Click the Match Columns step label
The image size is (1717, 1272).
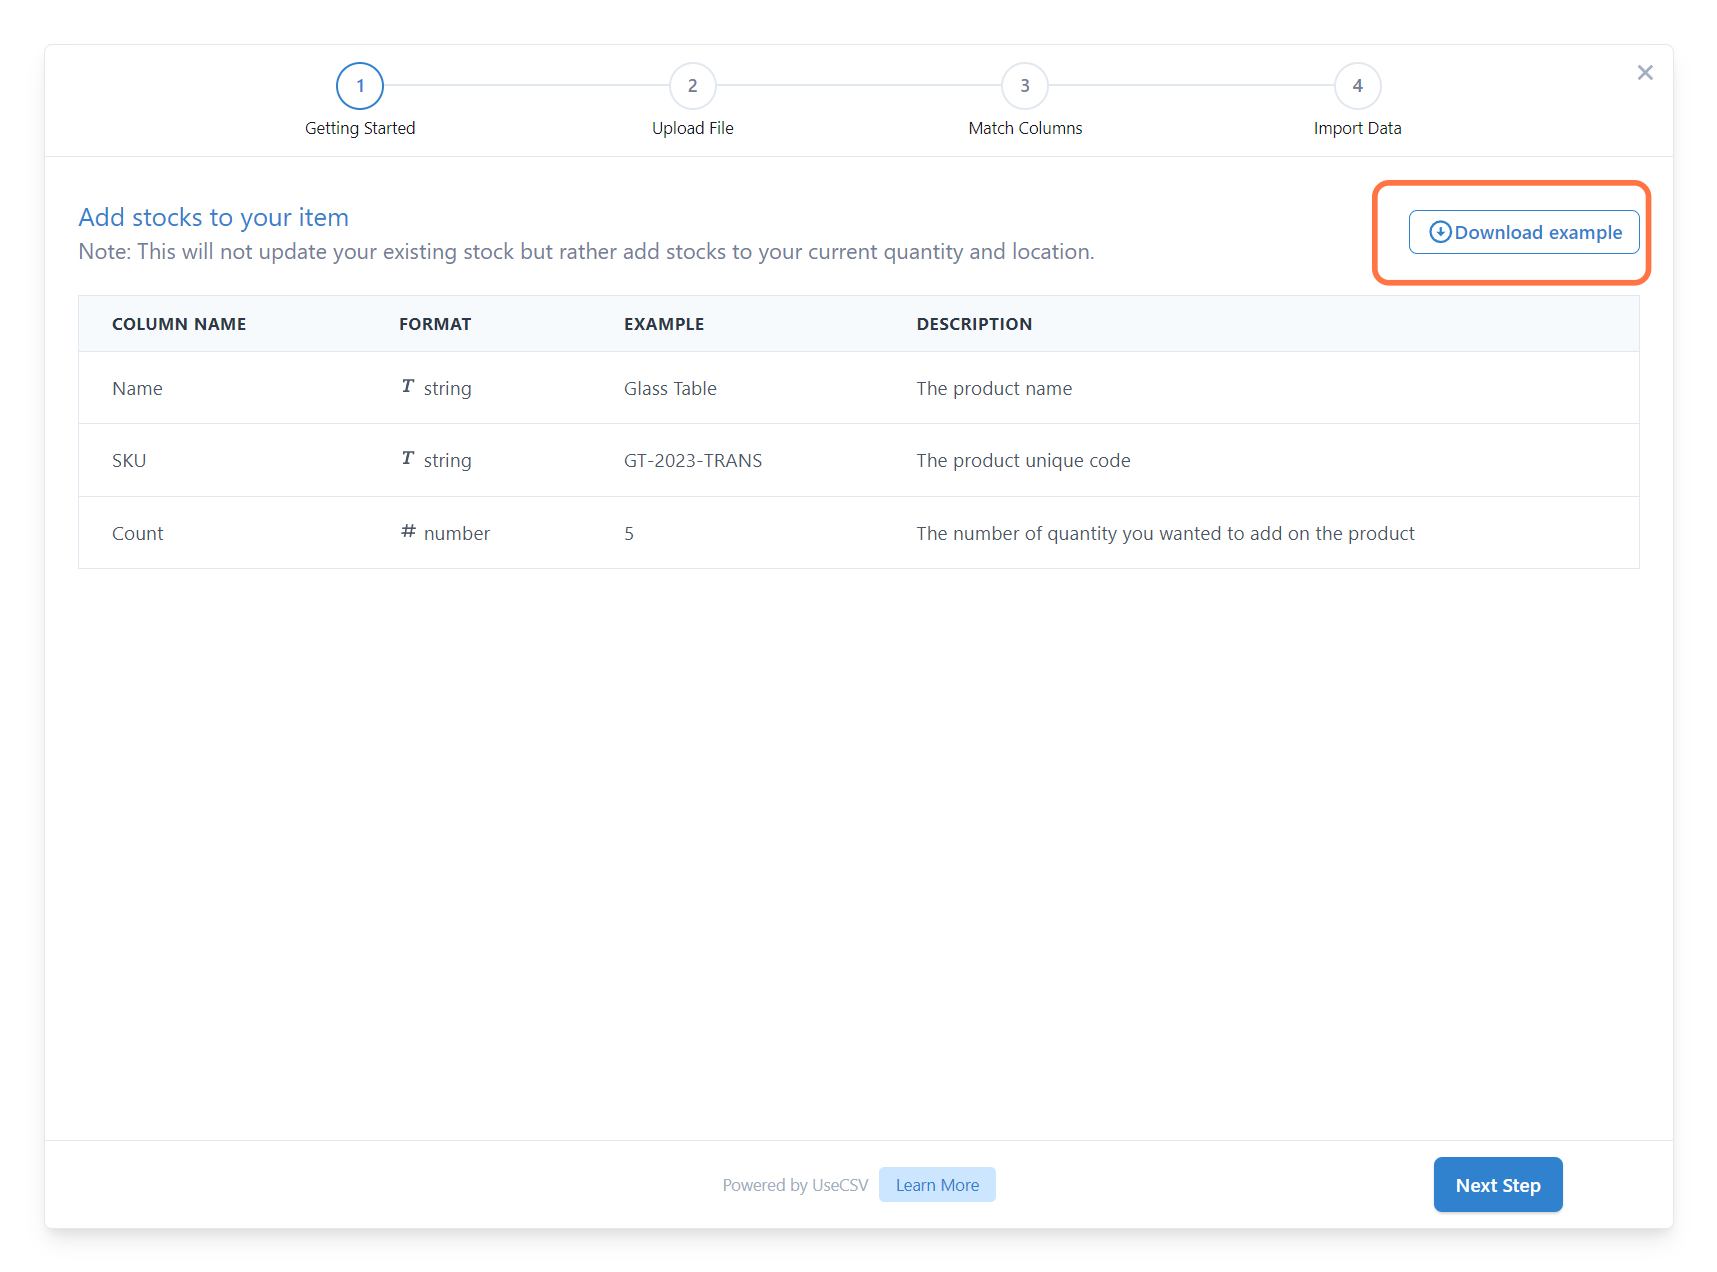pyautogui.click(x=1025, y=128)
